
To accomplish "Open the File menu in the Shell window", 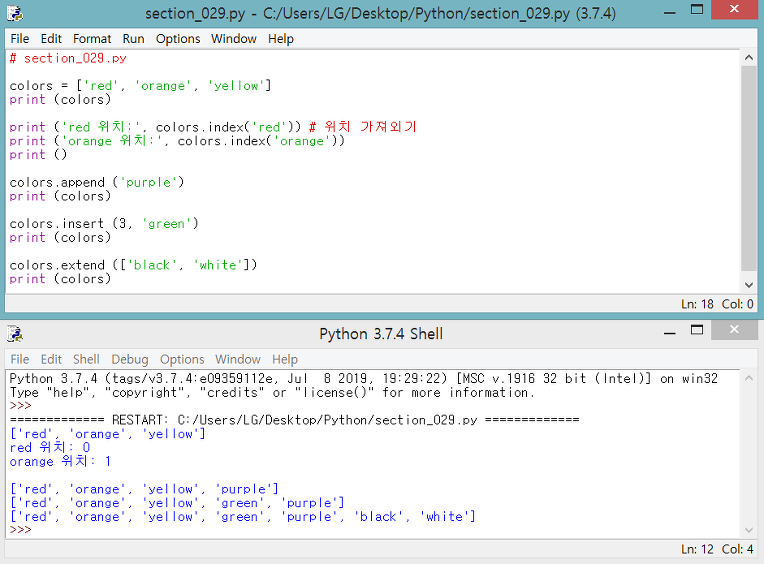I will click(x=20, y=359).
